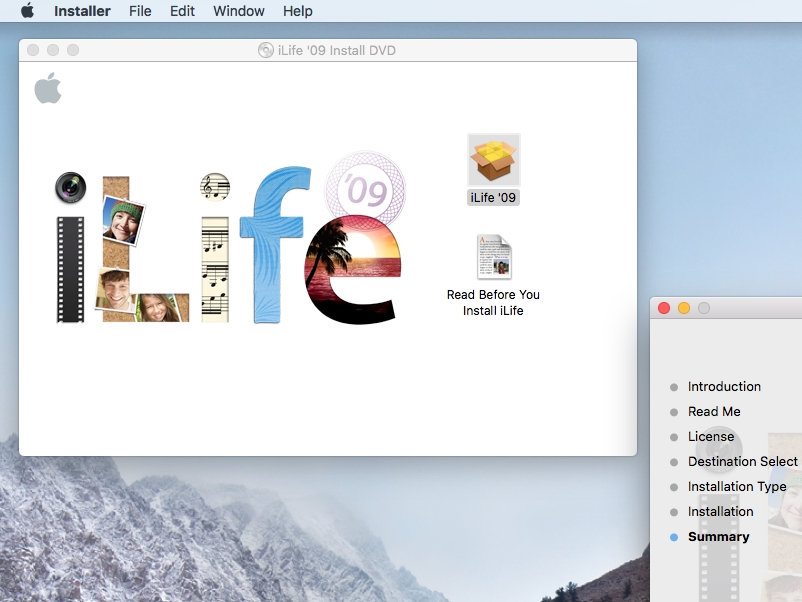The height and width of the screenshot is (602, 802).
Task: Click the DVD proxy icon in the window title
Action: pos(265,50)
